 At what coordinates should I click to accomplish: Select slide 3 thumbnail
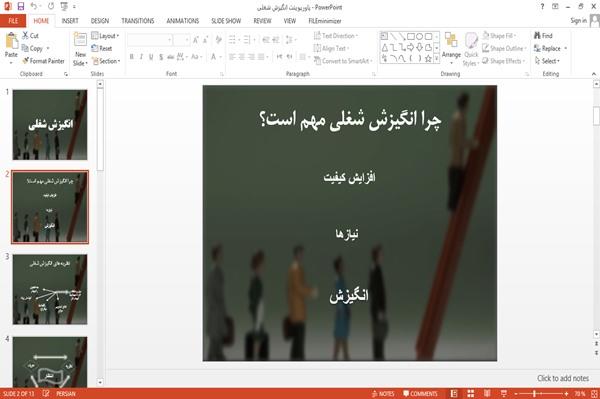tap(50, 290)
